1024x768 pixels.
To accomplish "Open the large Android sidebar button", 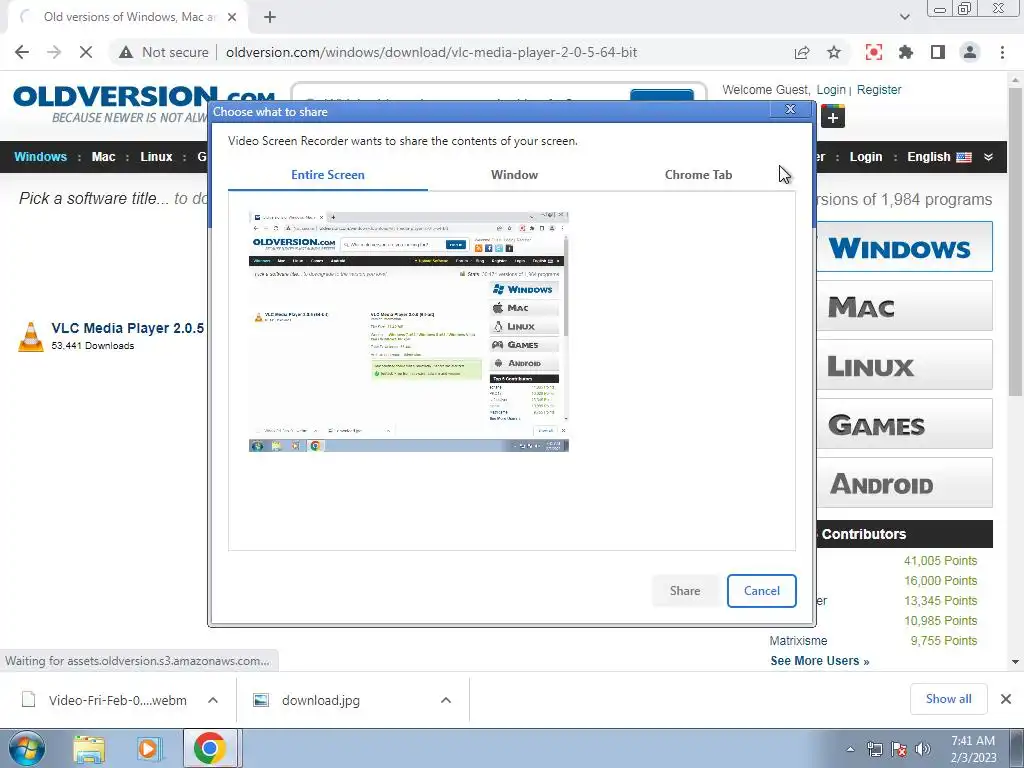I will (904, 483).
